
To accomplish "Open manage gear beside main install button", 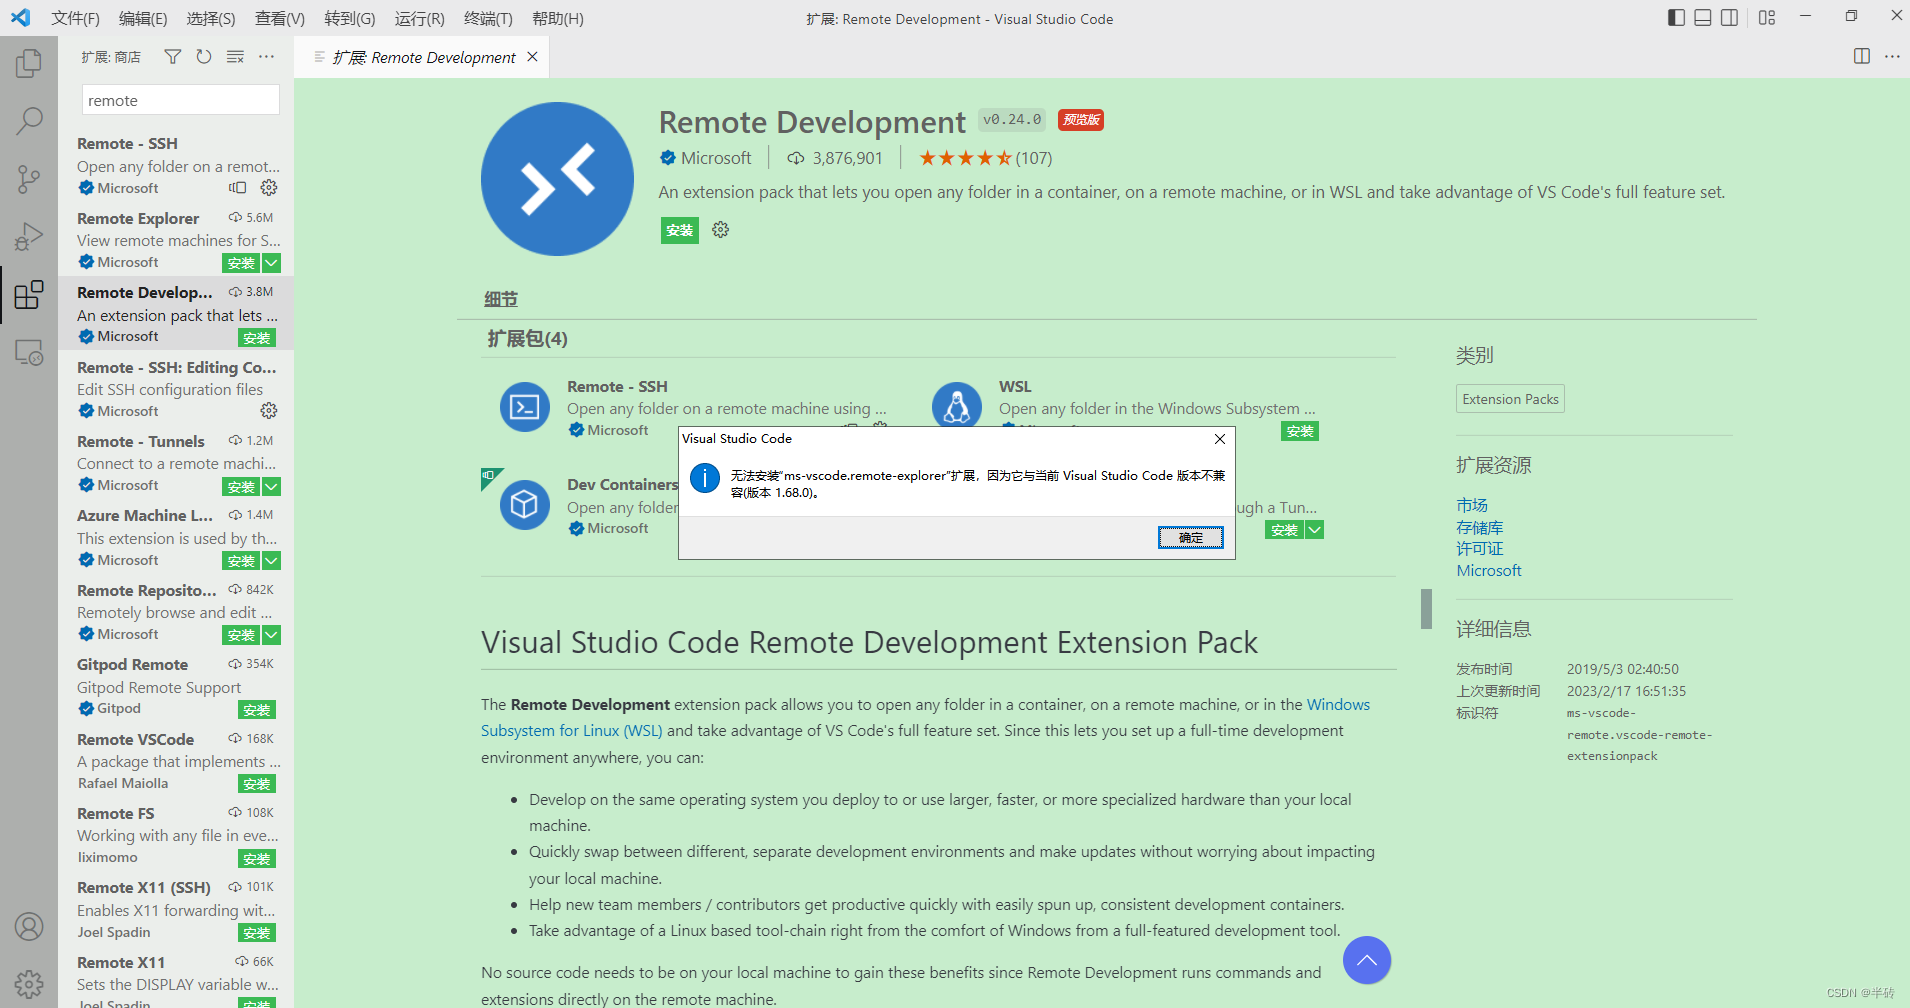I will tap(720, 230).
